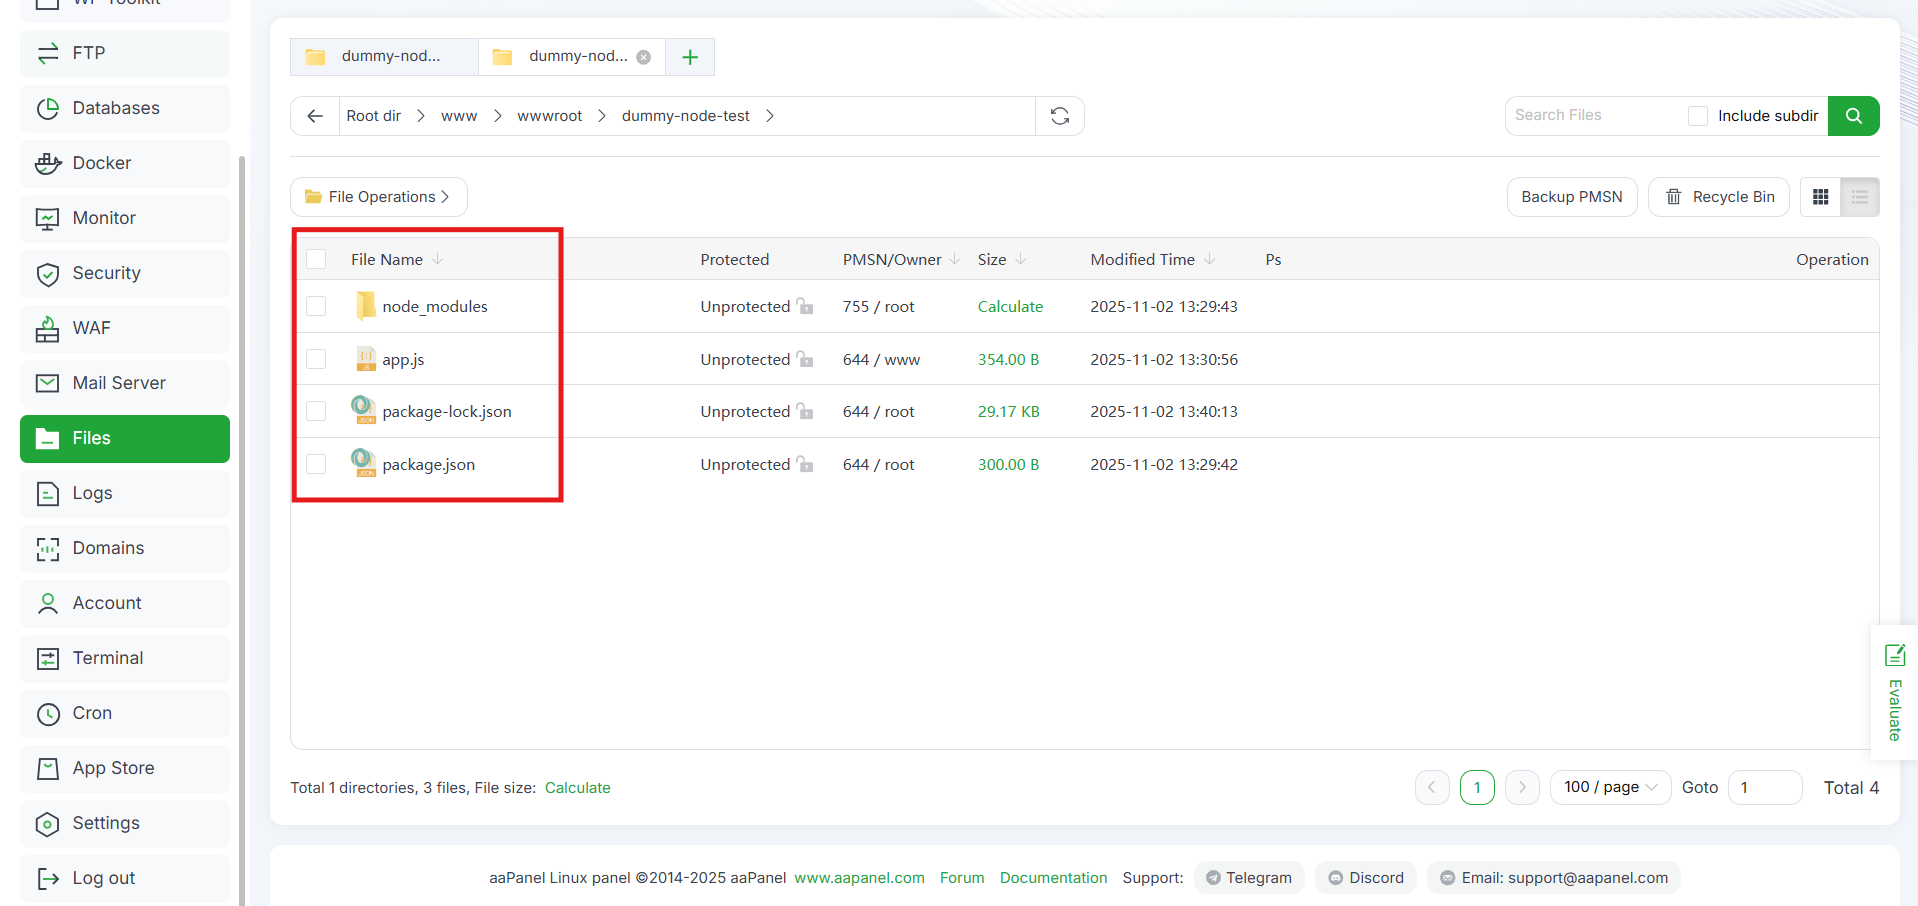Click dummy-node-test in breadcrumb
This screenshot has width=1918, height=906.
pyautogui.click(x=686, y=116)
